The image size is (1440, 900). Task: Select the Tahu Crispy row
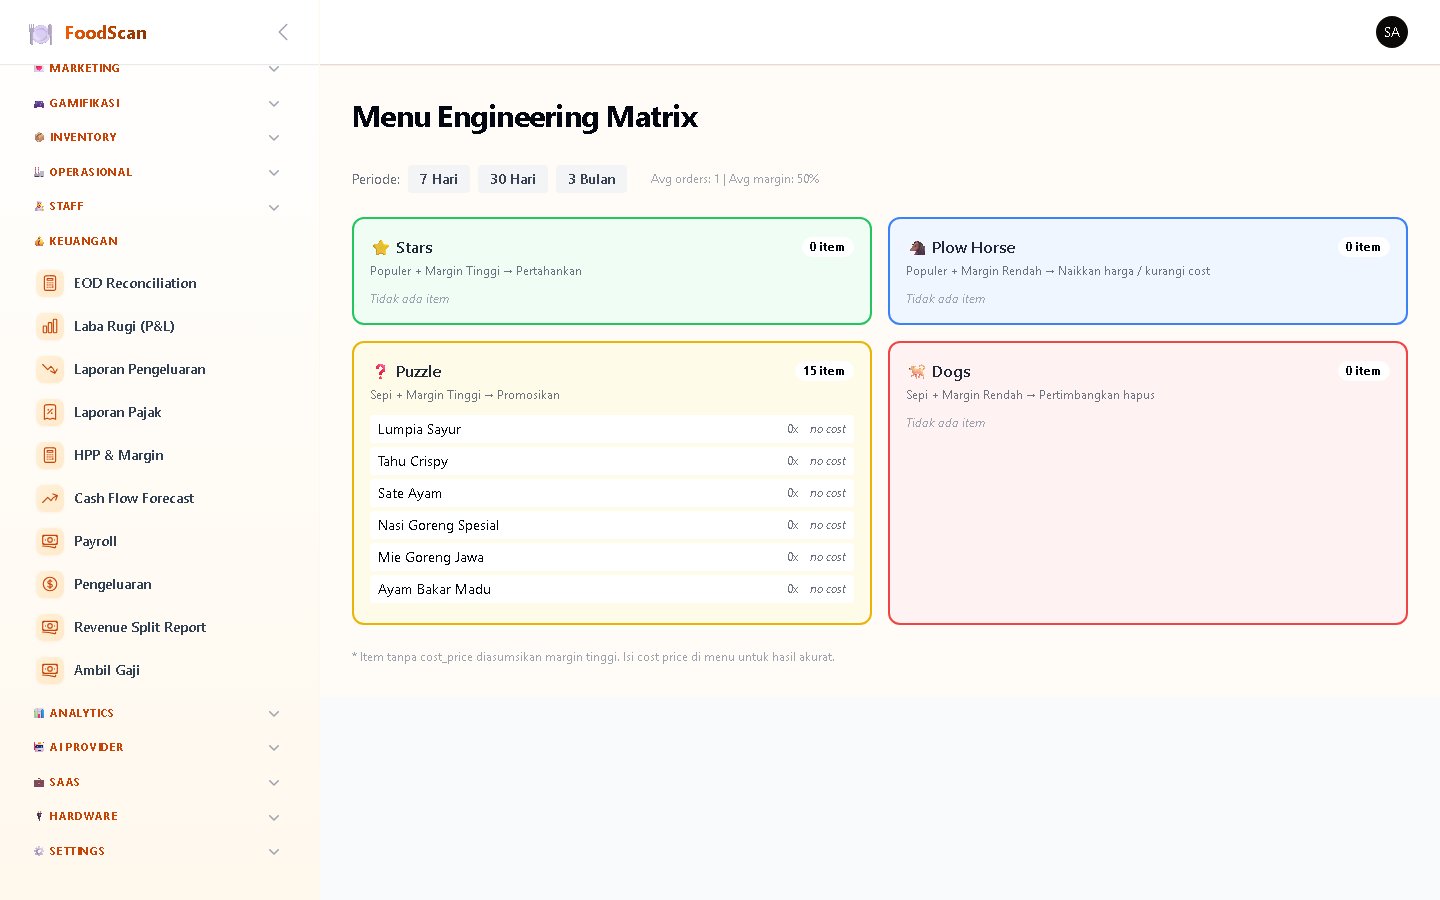click(x=612, y=461)
